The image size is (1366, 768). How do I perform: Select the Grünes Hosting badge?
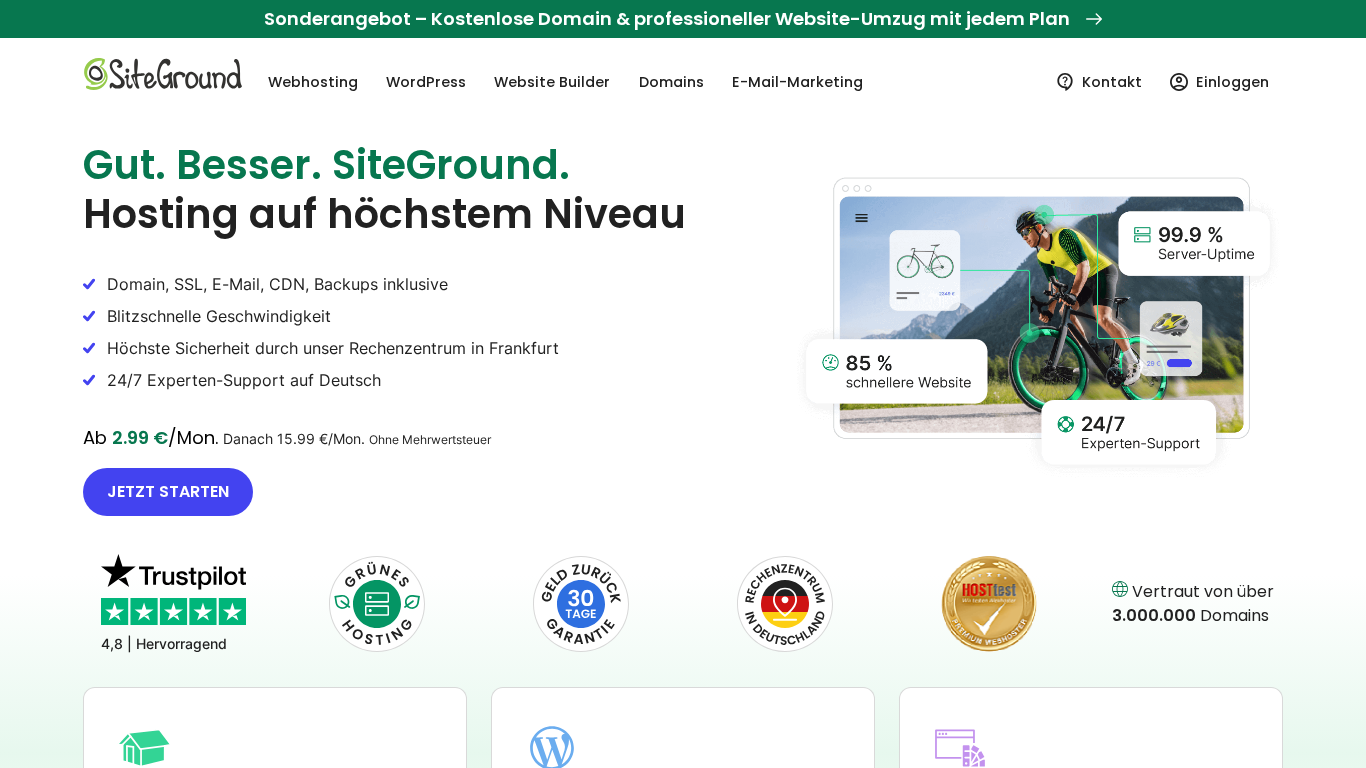coord(377,604)
